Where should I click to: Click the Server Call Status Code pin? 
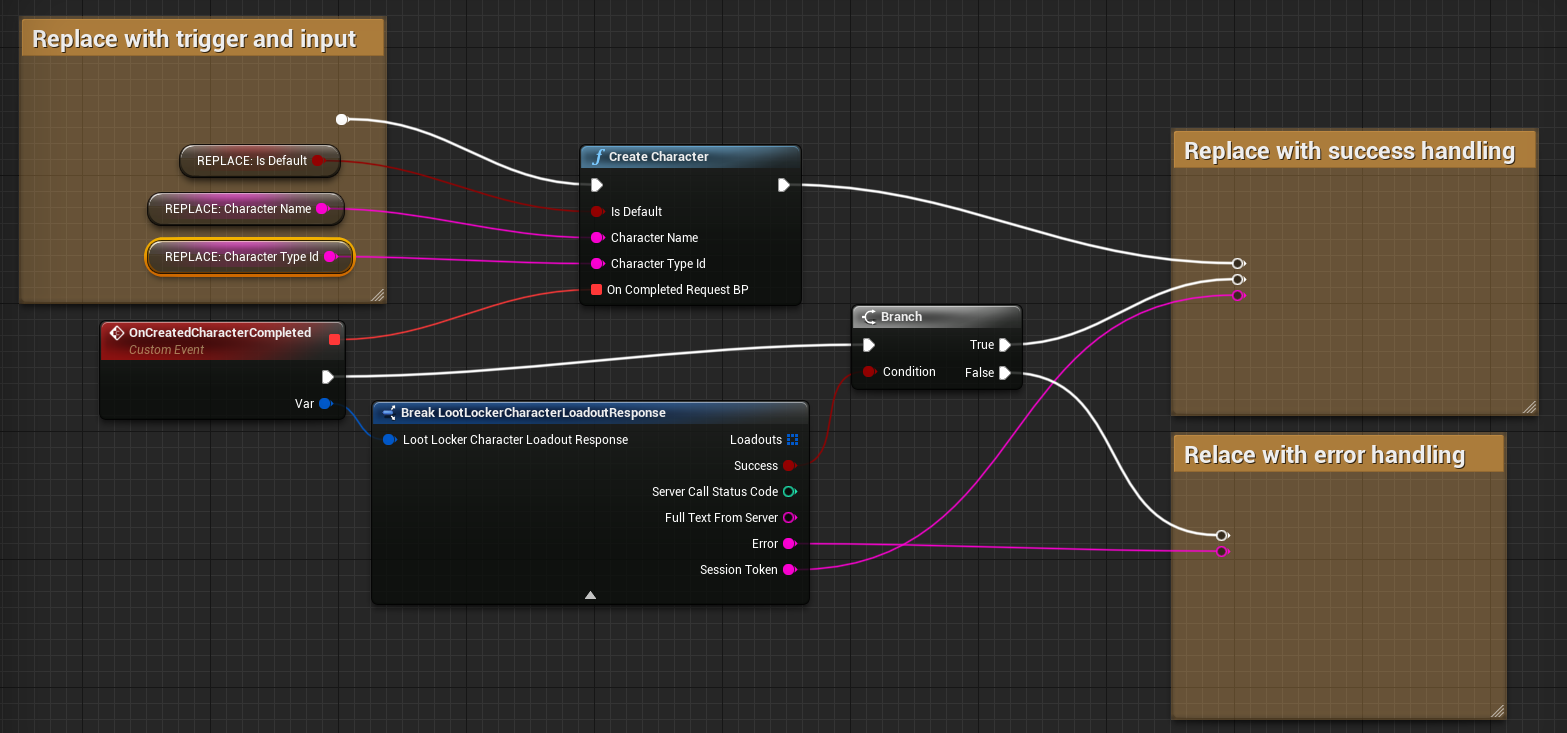pos(789,492)
